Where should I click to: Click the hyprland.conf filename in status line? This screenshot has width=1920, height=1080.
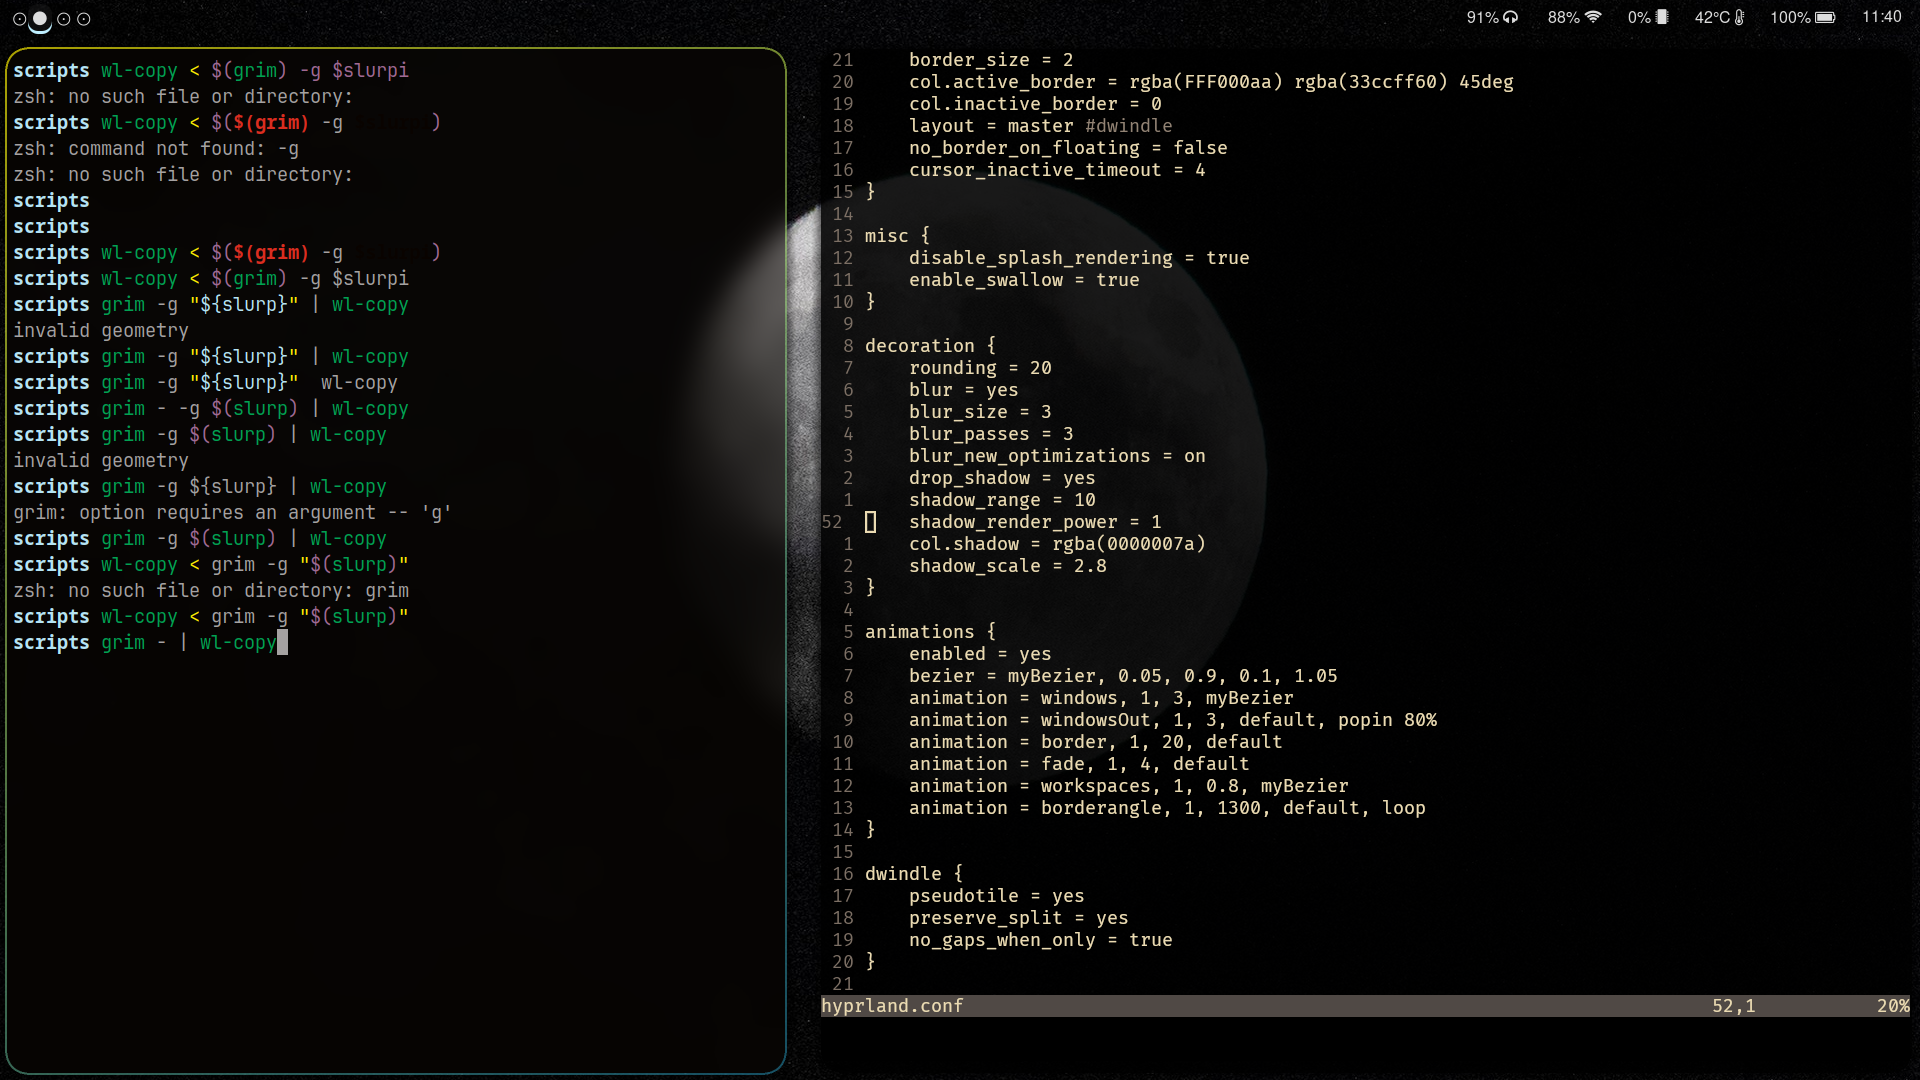coord(892,1006)
